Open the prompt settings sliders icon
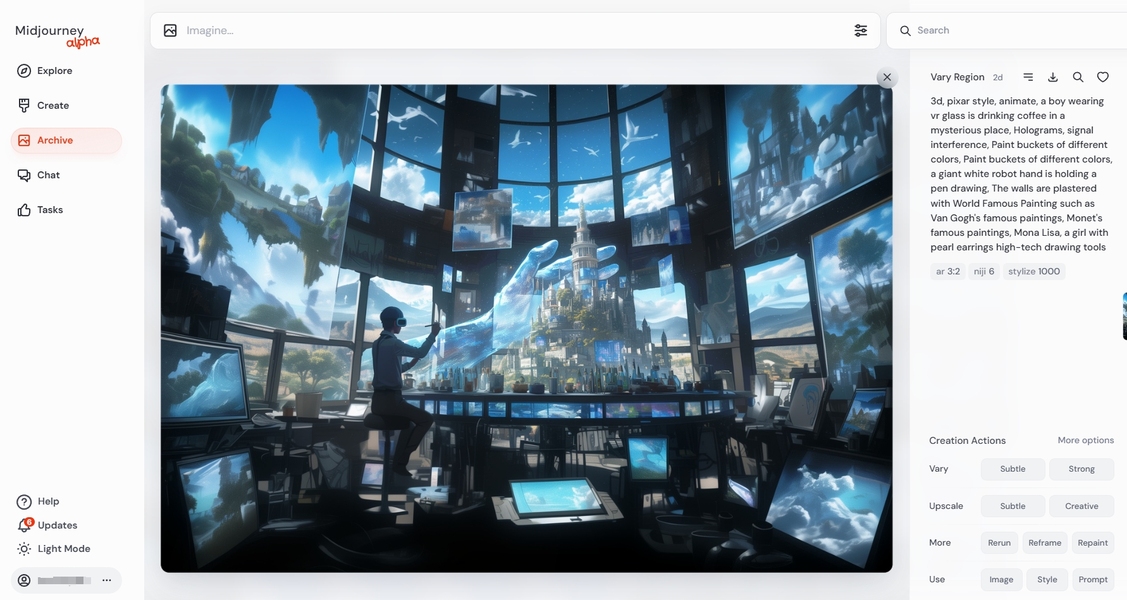 860,30
